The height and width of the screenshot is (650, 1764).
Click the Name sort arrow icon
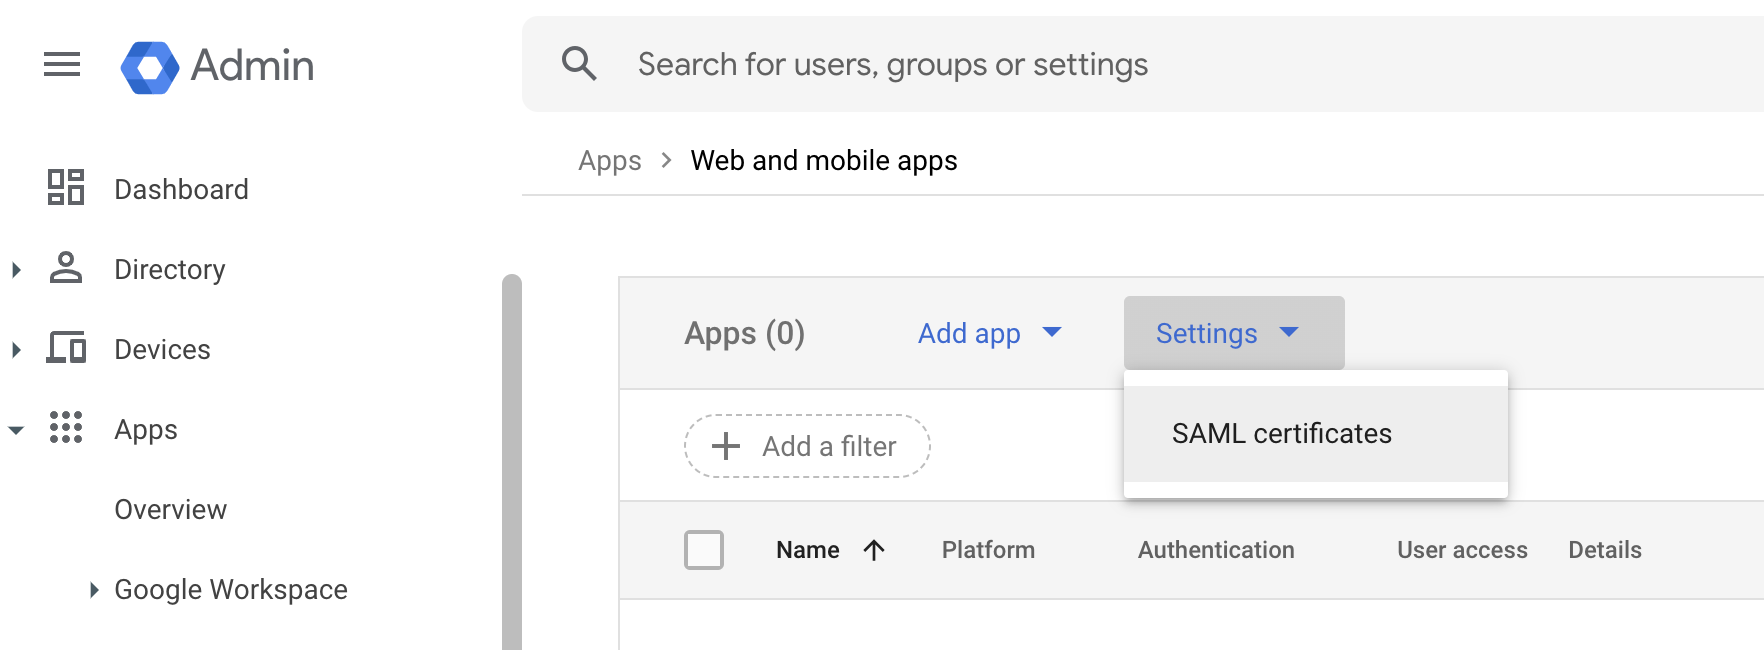pyautogui.click(x=874, y=550)
